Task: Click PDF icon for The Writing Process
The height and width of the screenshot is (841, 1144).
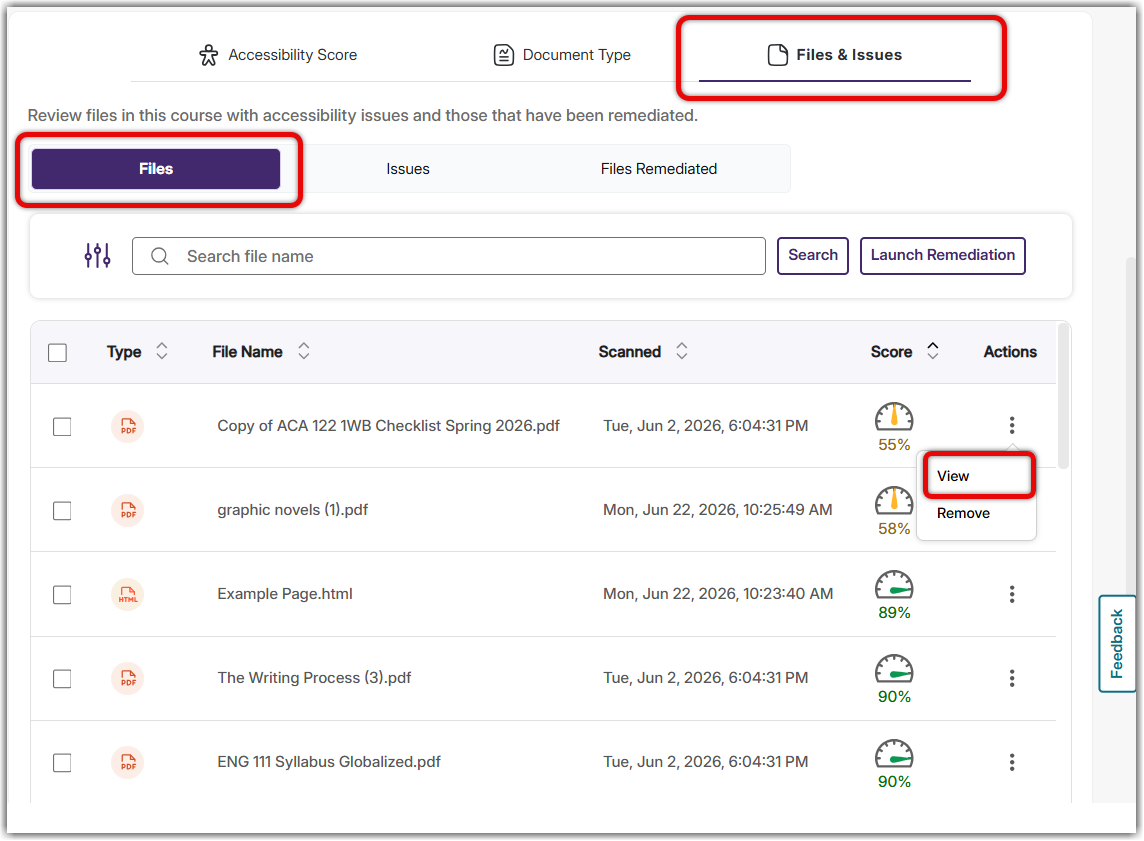Action: (x=128, y=678)
